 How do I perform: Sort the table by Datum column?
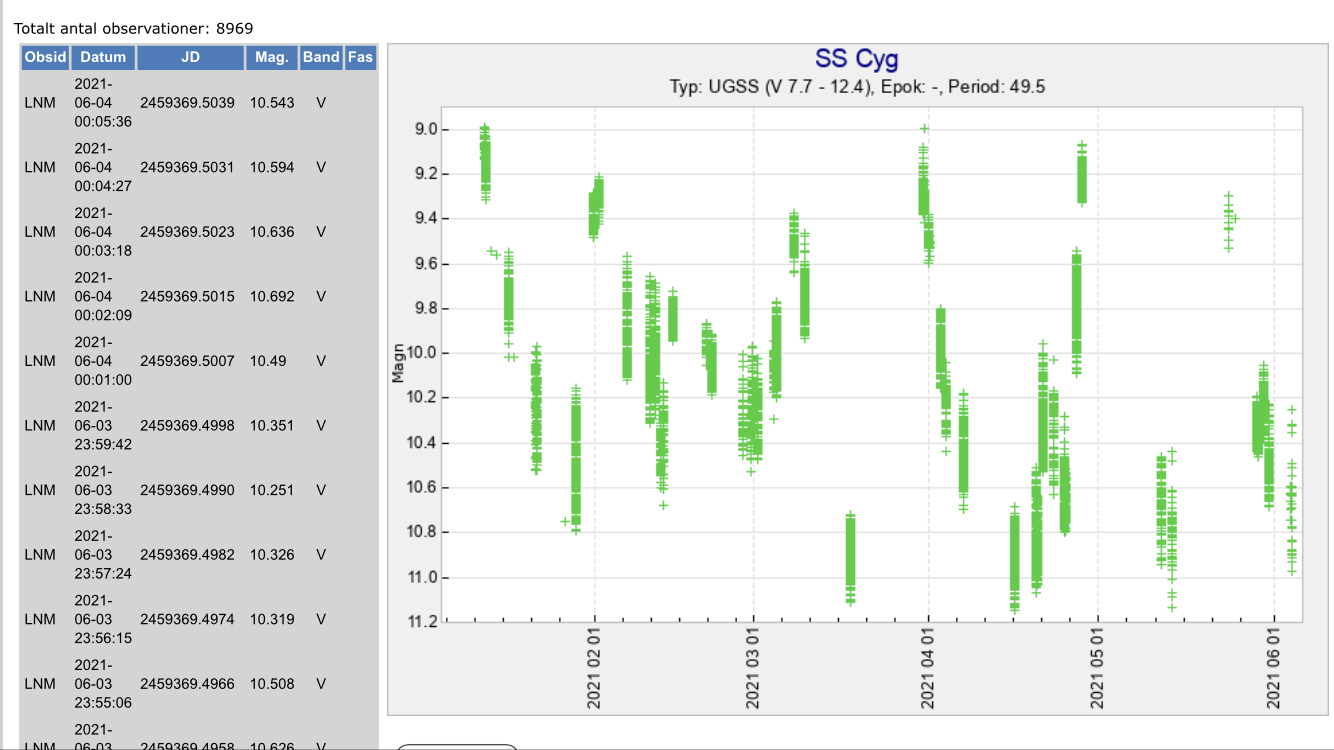[103, 57]
